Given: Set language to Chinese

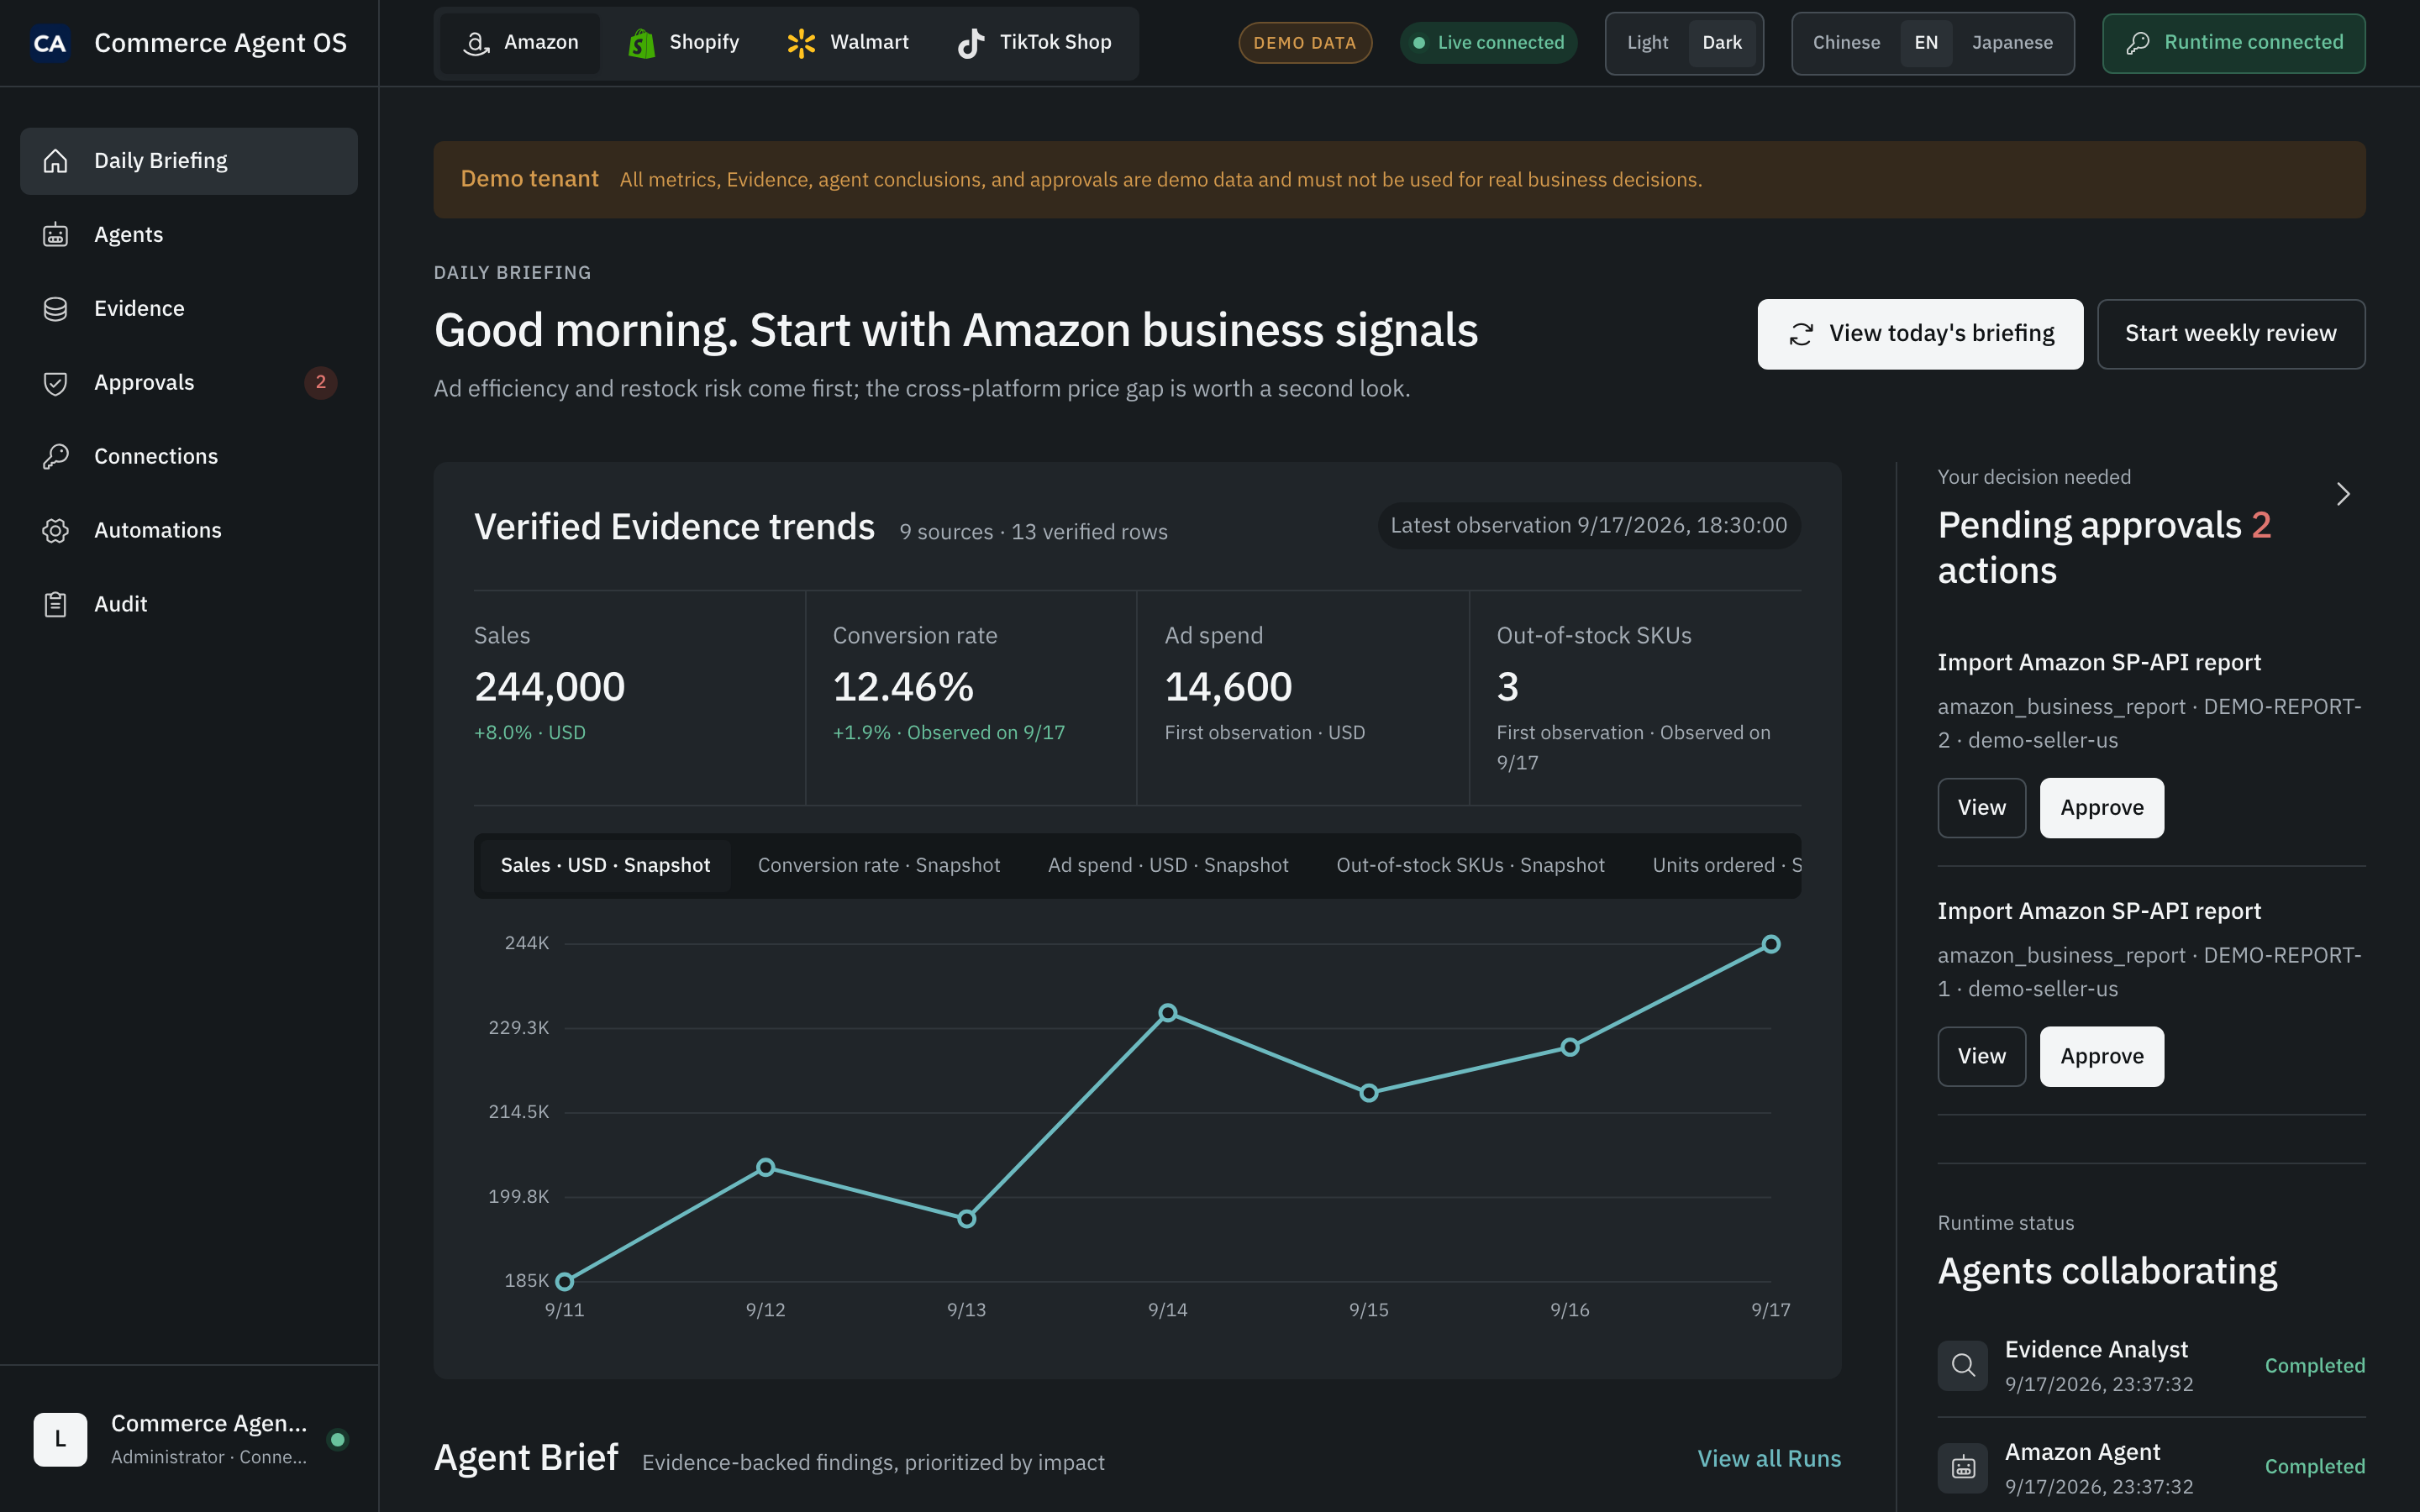Looking at the screenshot, I should (x=1846, y=43).
